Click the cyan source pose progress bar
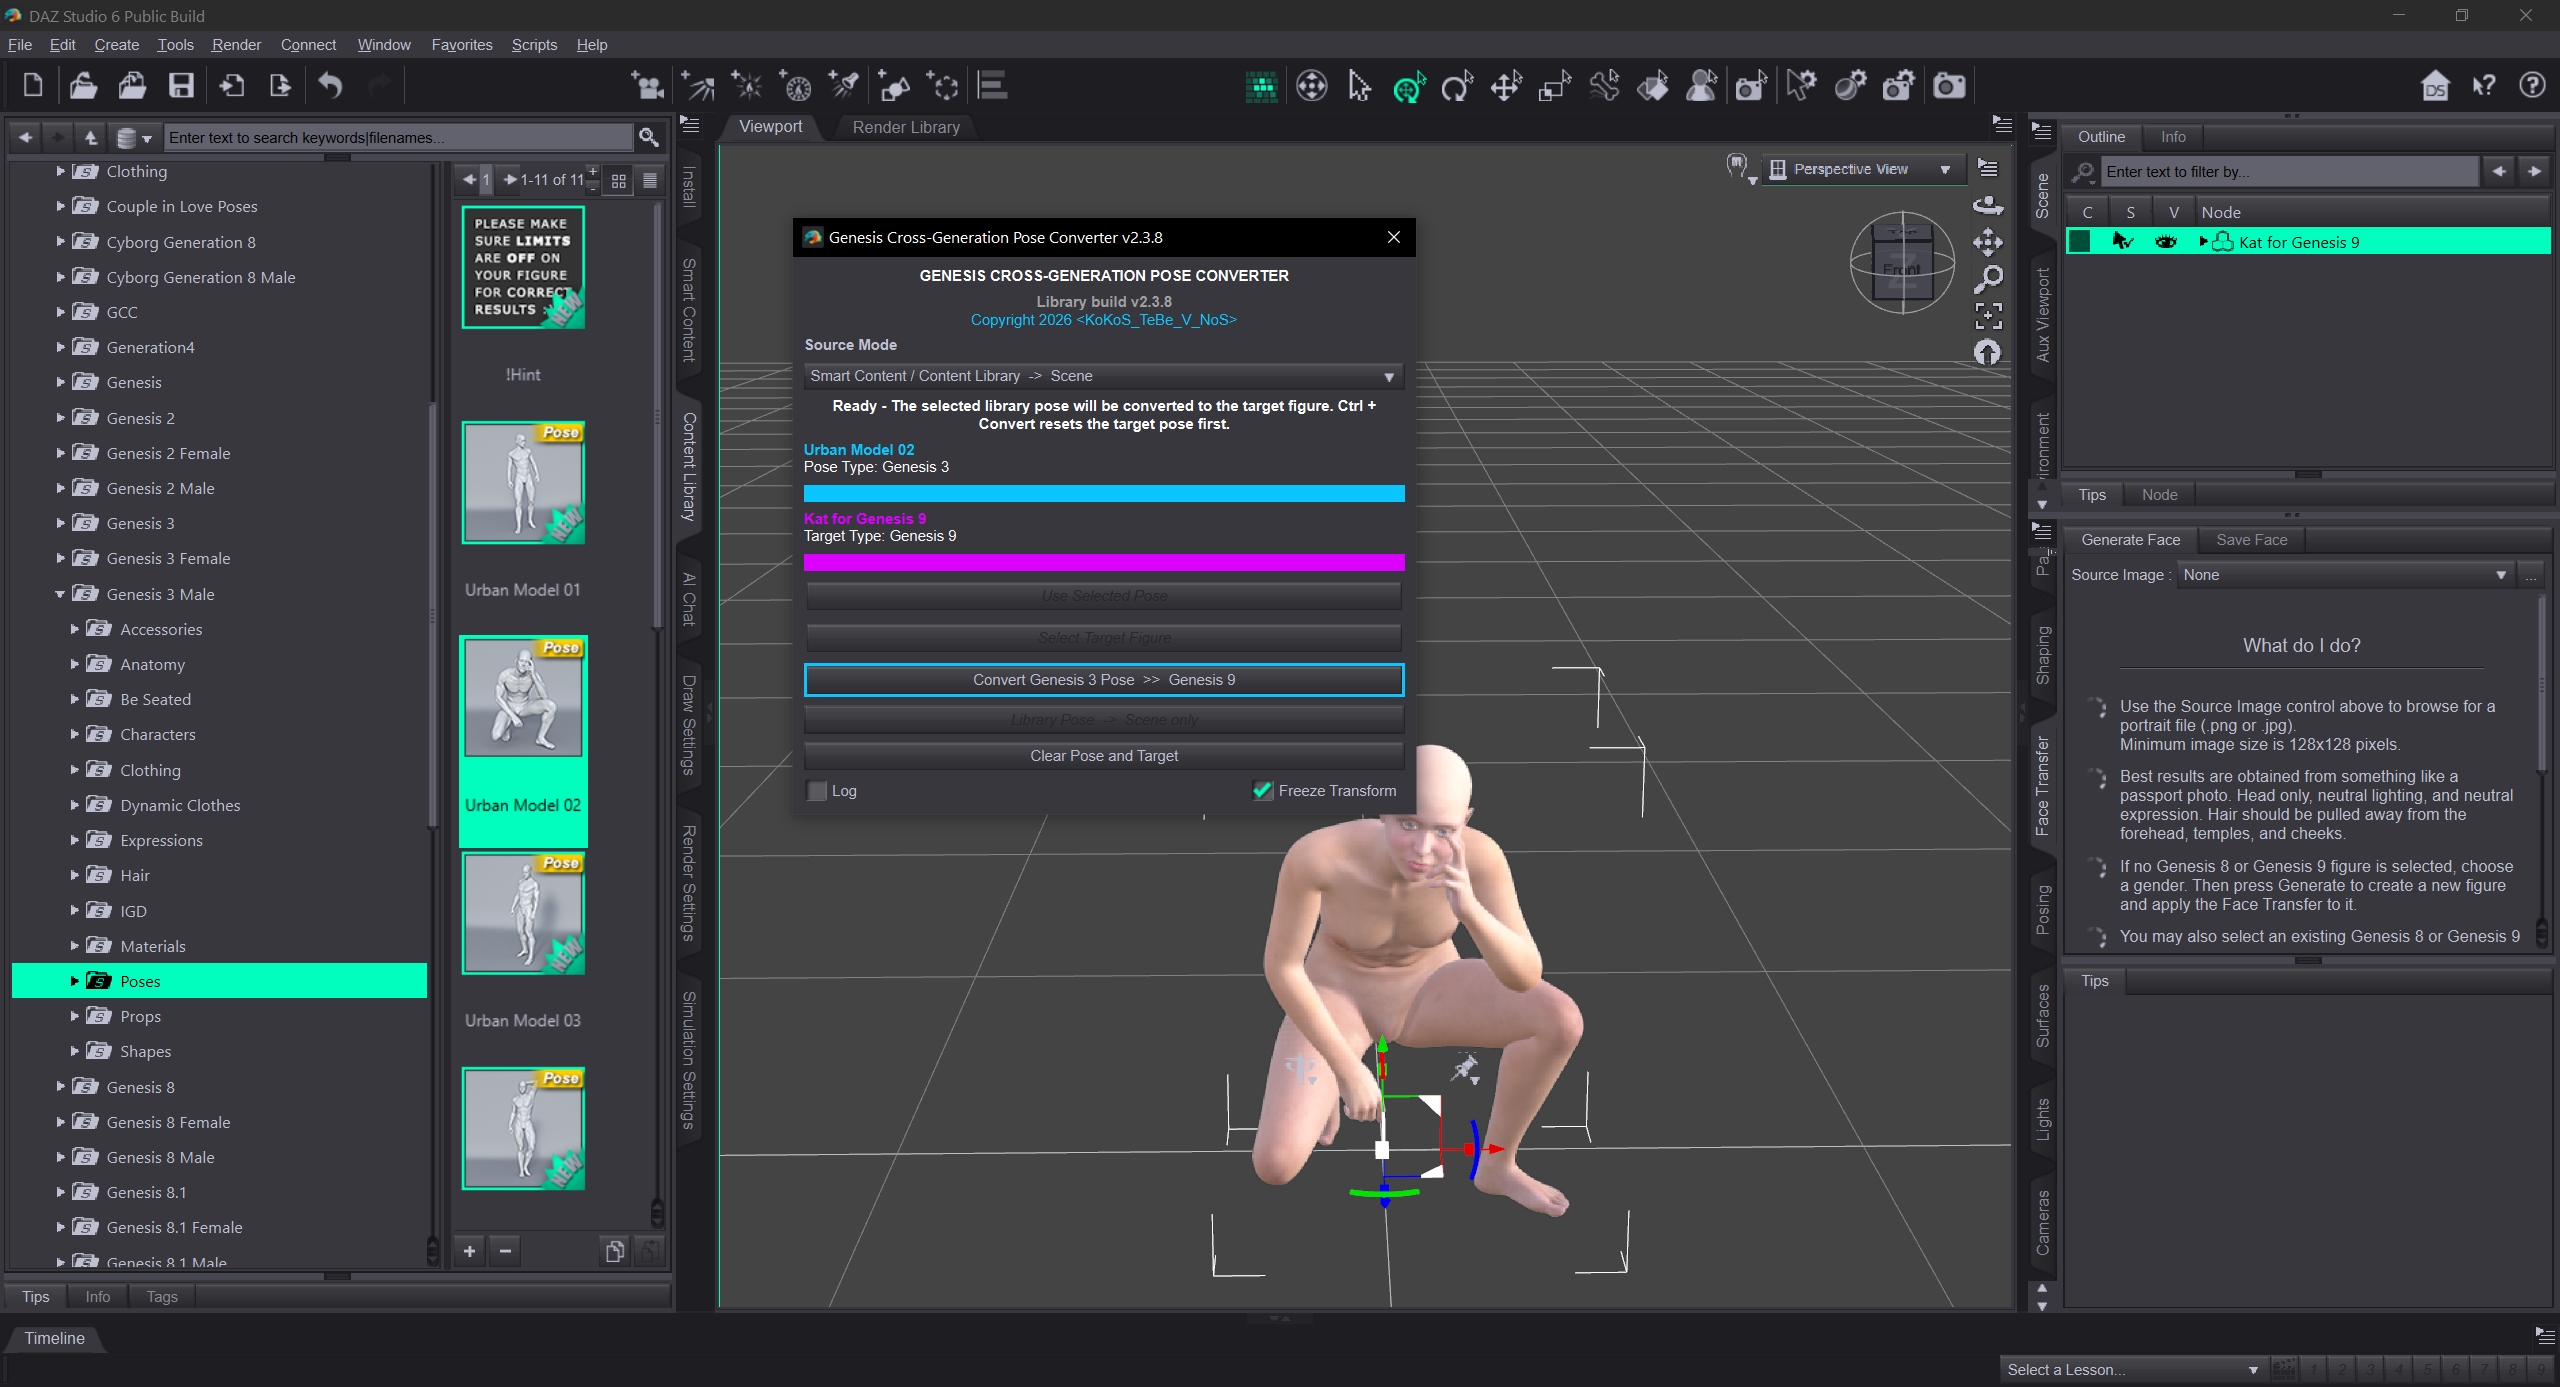This screenshot has height=1387, width=2560. pos(1104,494)
